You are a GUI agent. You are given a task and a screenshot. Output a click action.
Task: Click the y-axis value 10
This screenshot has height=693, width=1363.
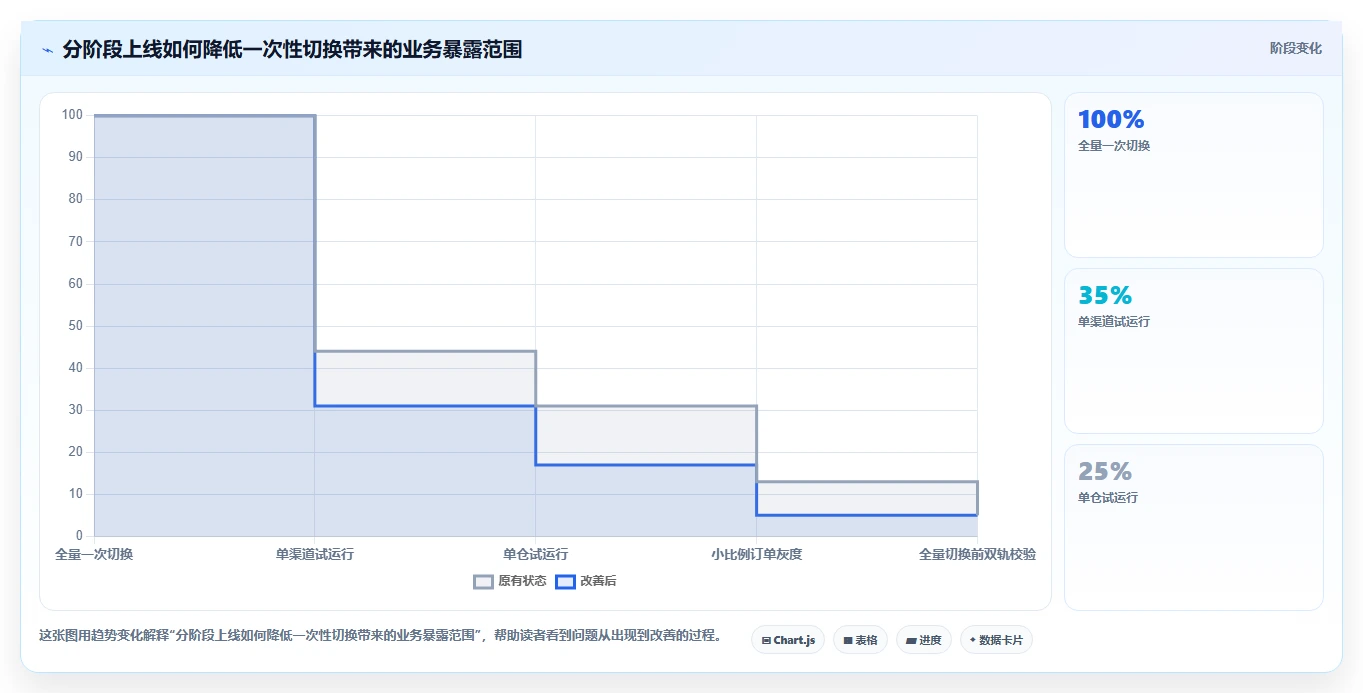[x=76, y=494]
